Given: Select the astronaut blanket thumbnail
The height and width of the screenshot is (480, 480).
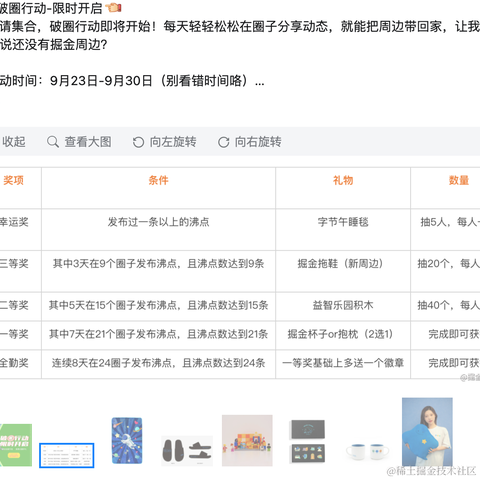Looking at the screenshot, I should (127, 440).
